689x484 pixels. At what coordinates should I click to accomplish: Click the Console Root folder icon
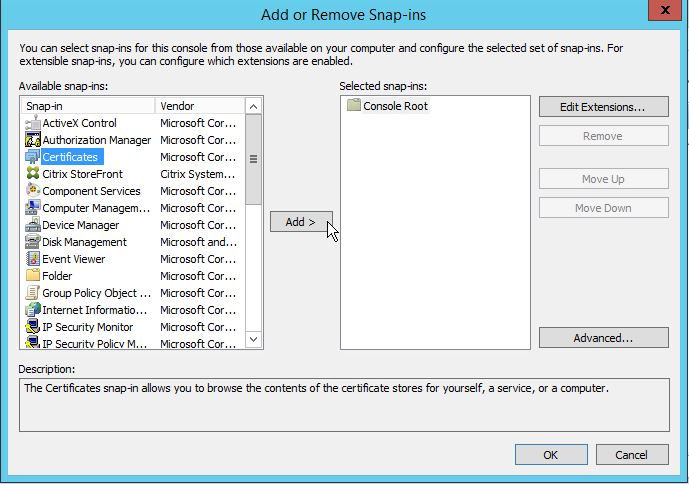(x=353, y=106)
